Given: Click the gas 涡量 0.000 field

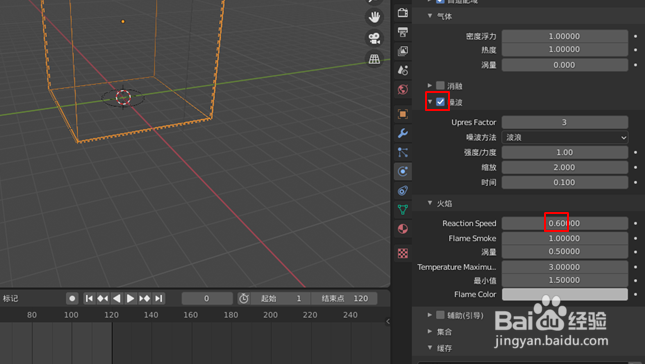Looking at the screenshot, I should pyautogui.click(x=565, y=65).
